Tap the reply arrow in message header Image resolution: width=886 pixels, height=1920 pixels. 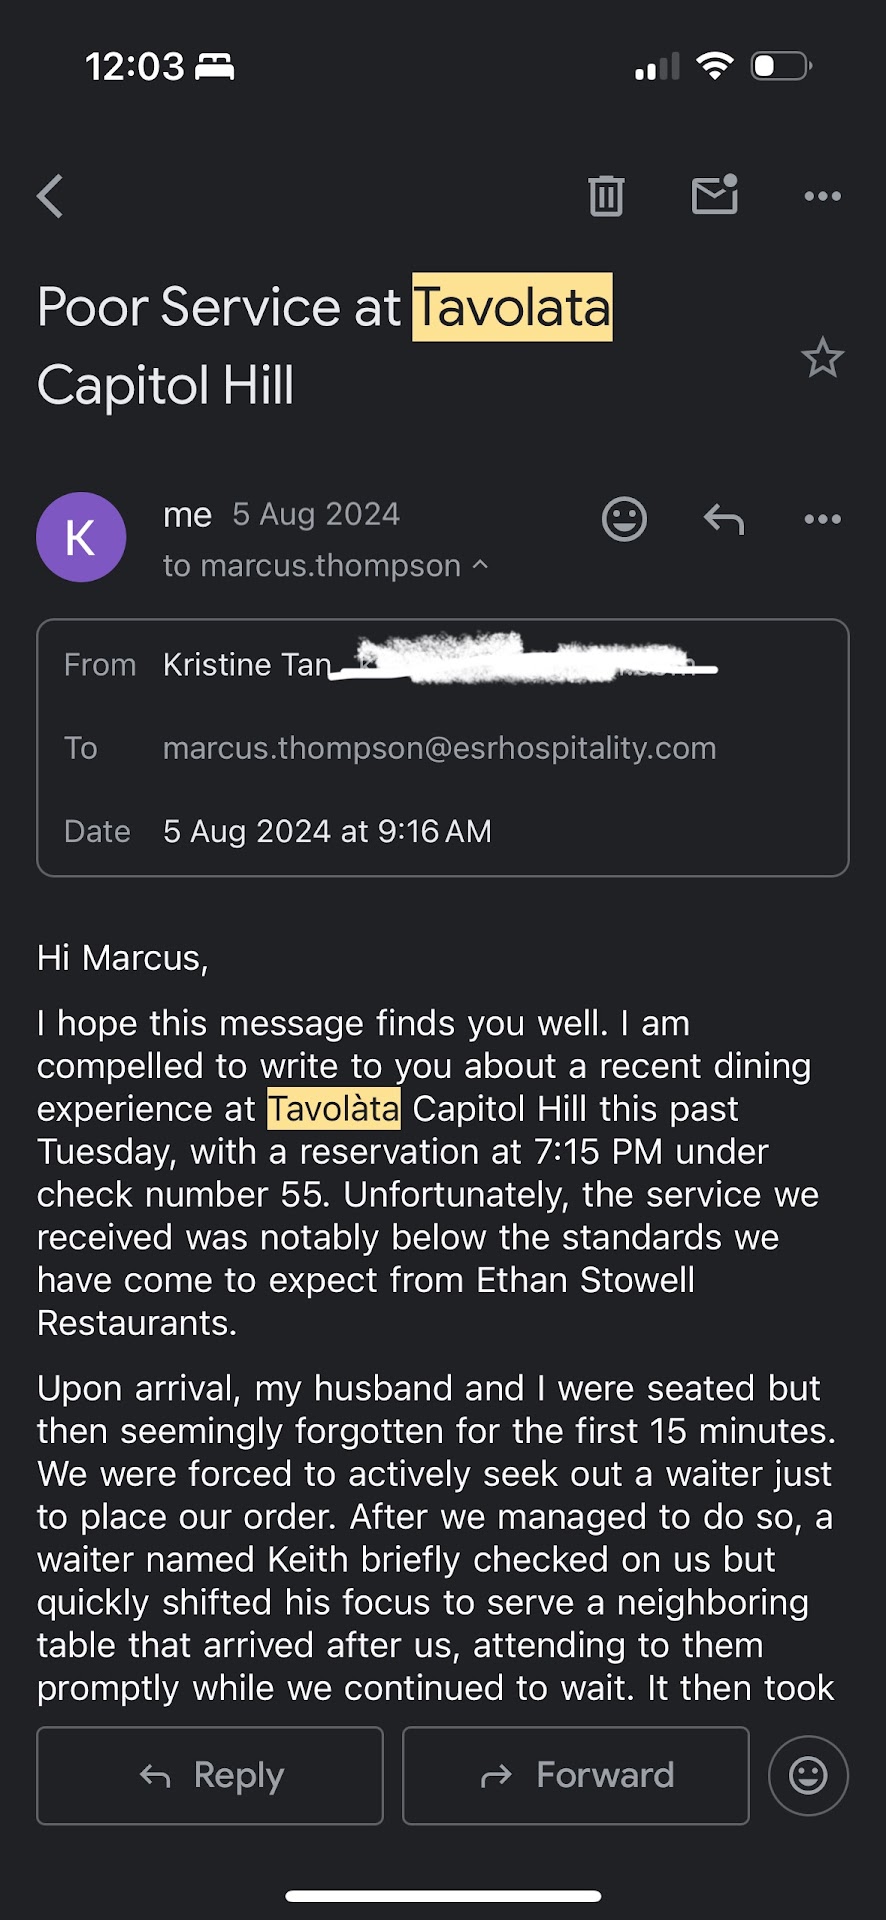coord(724,519)
